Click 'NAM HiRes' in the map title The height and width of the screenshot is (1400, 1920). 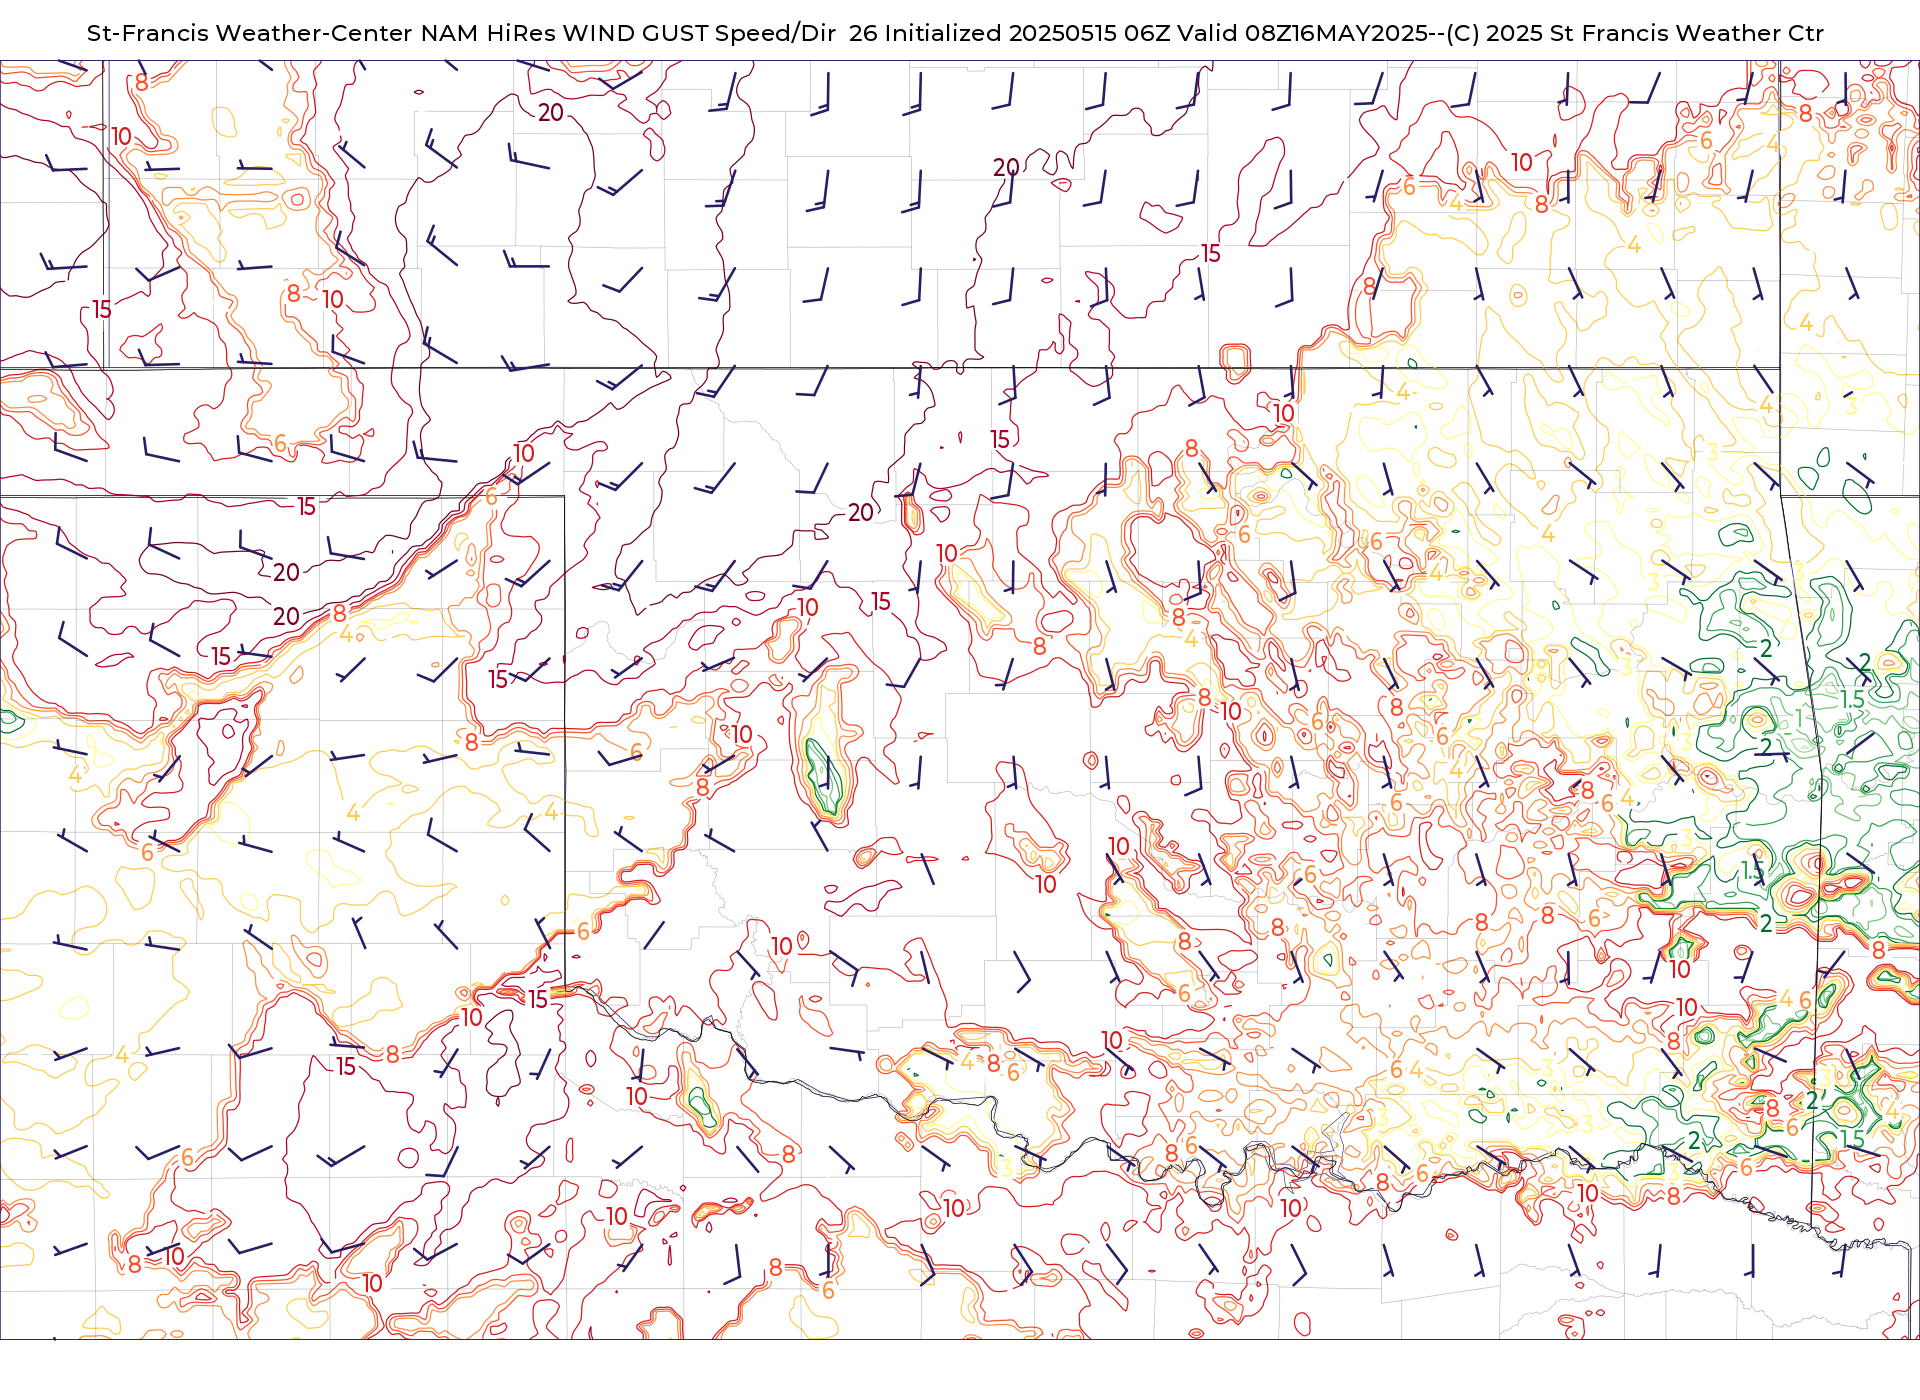pyautogui.click(x=488, y=33)
